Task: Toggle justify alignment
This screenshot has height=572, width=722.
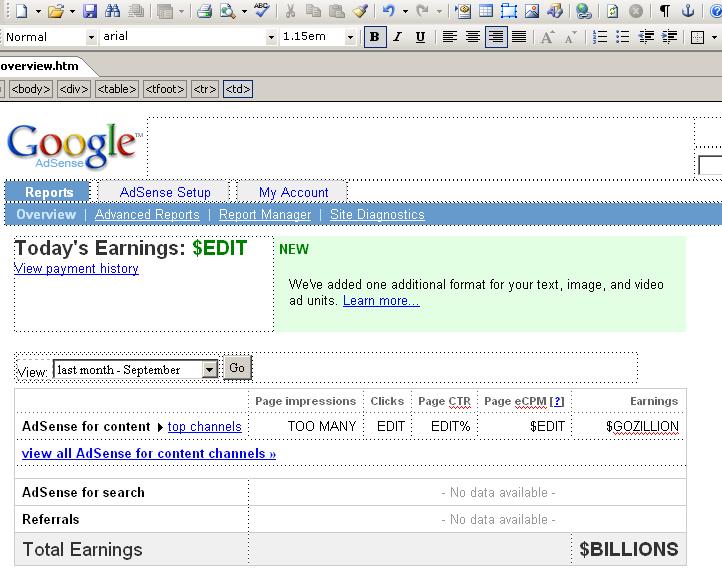Action: point(519,37)
